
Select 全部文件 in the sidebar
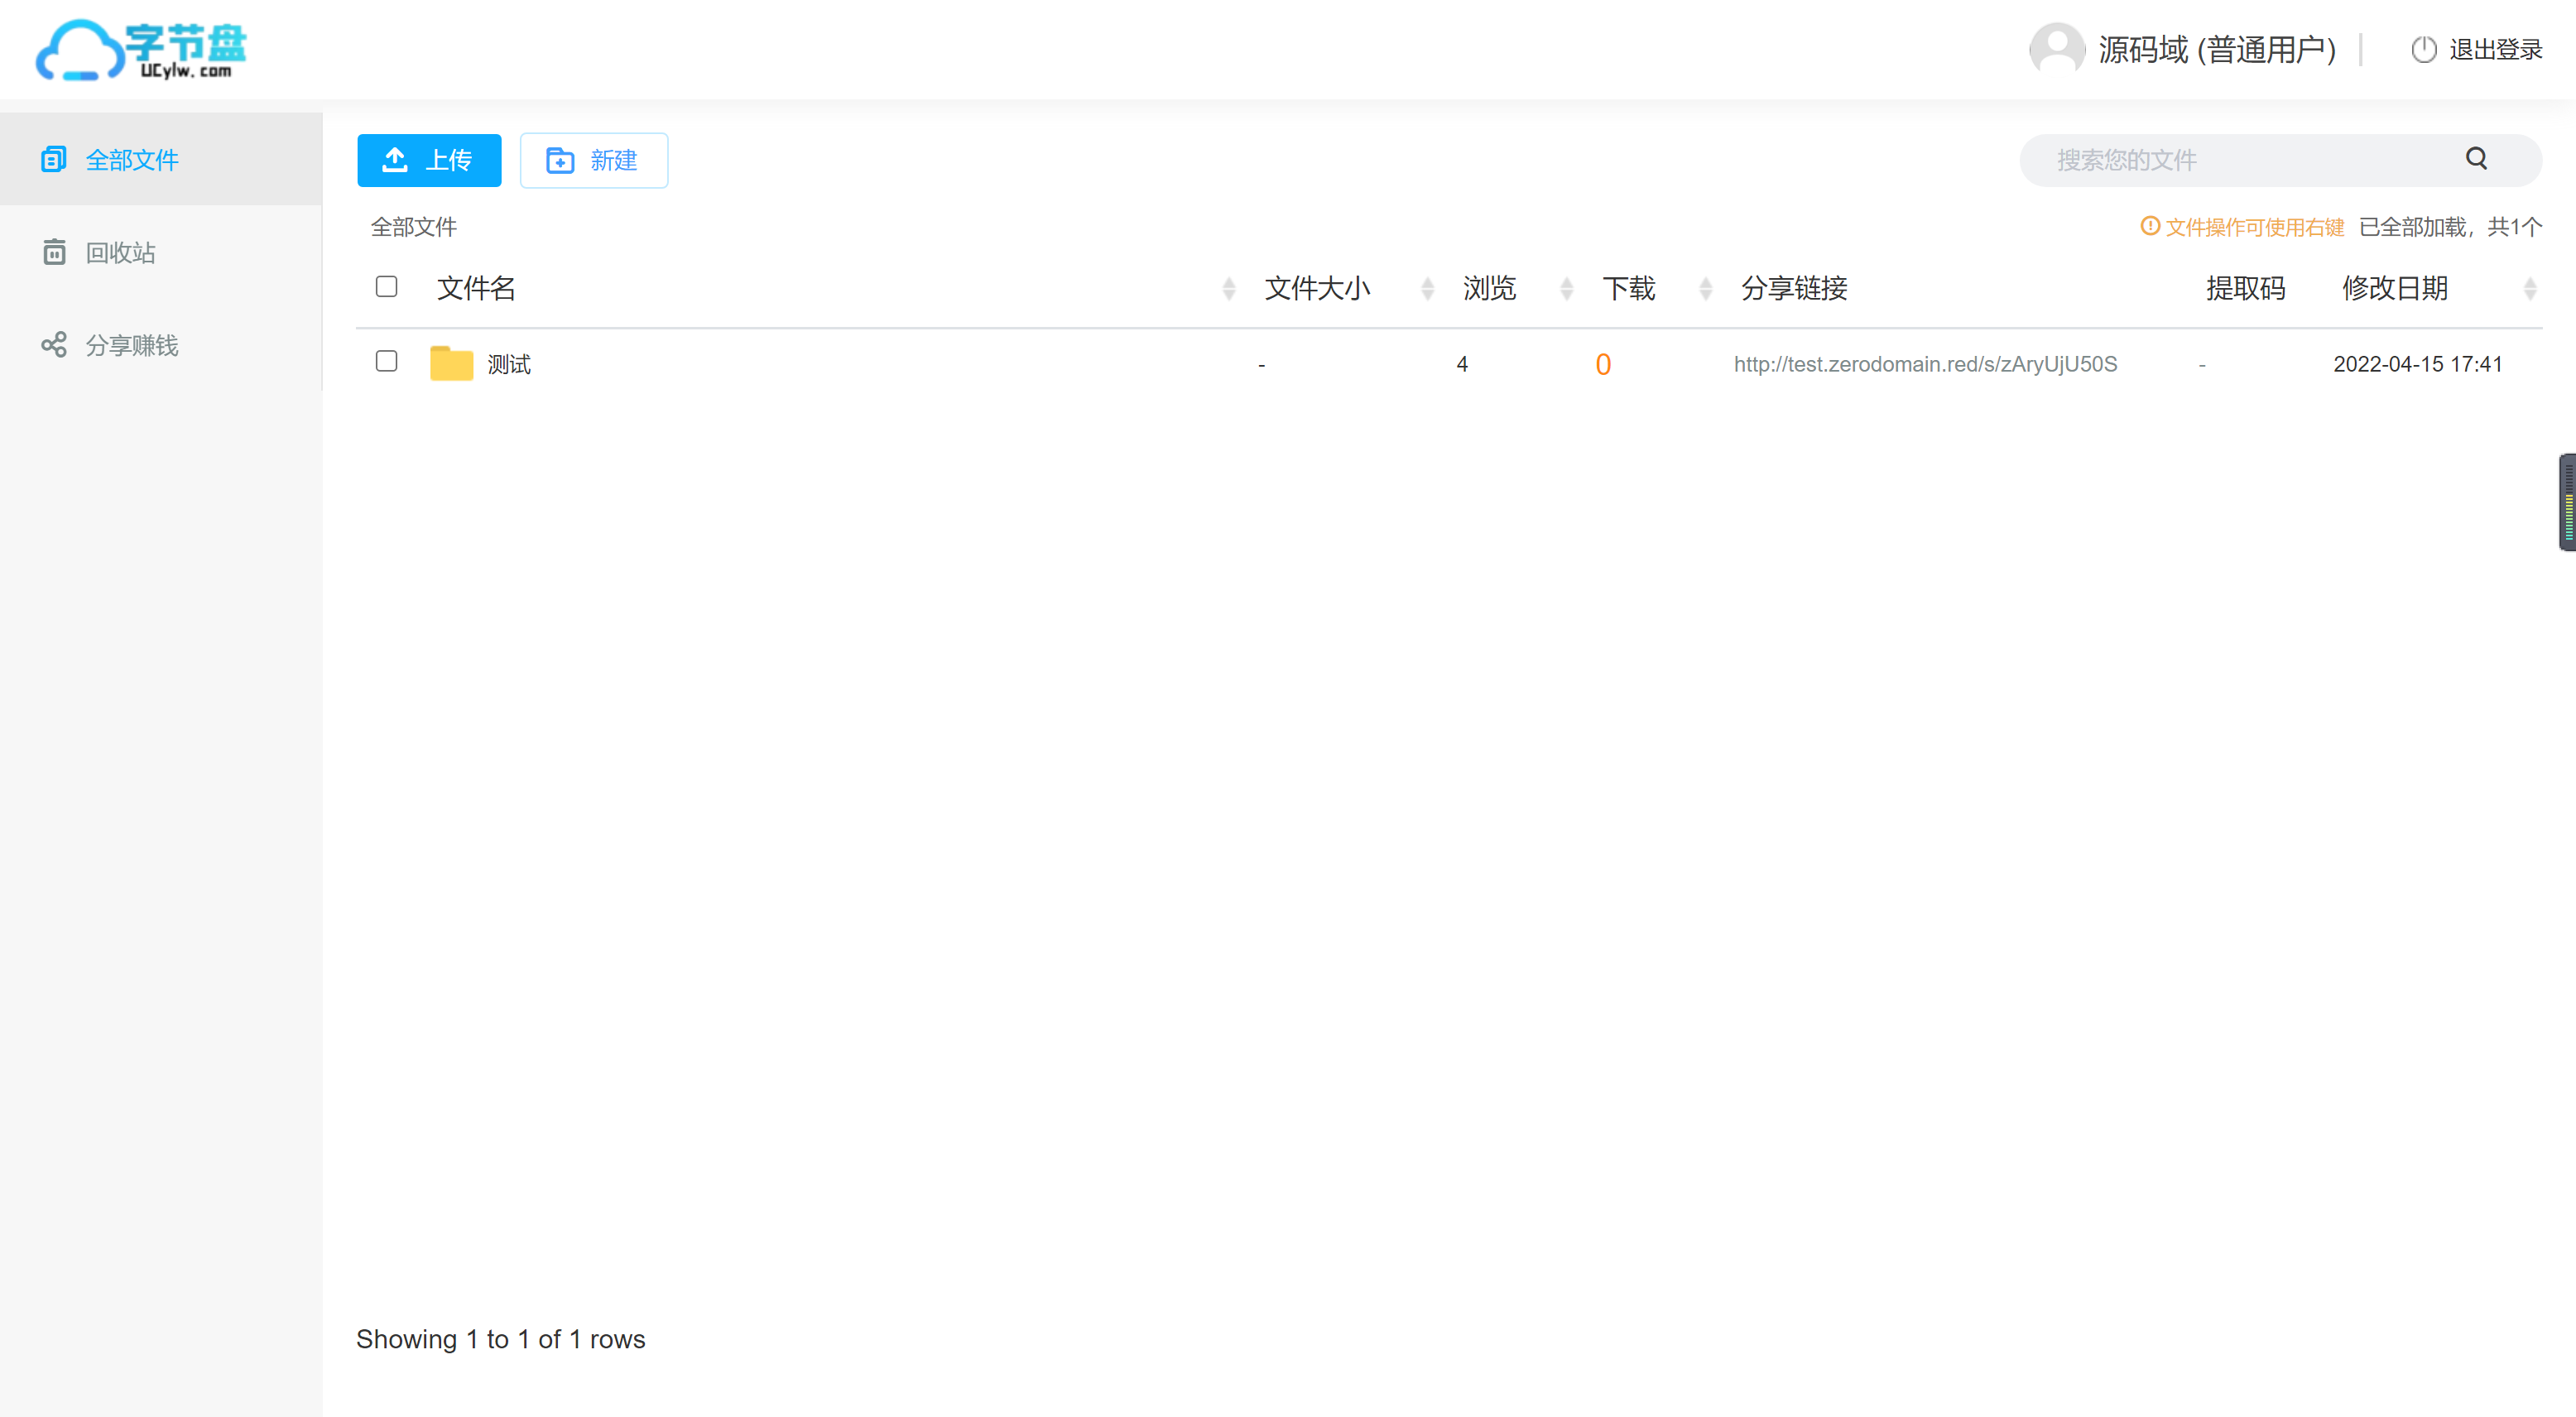click(133, 159)
